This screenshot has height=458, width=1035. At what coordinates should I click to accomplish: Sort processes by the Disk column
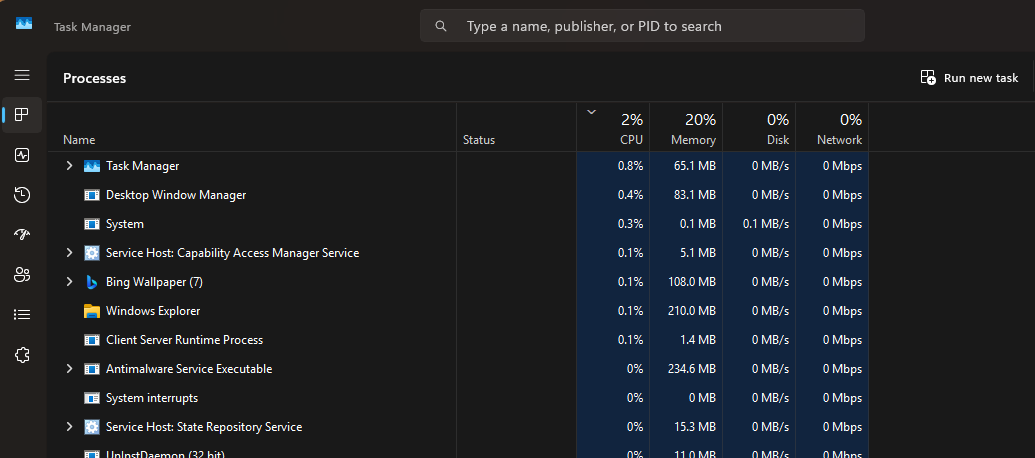point(759,127)
